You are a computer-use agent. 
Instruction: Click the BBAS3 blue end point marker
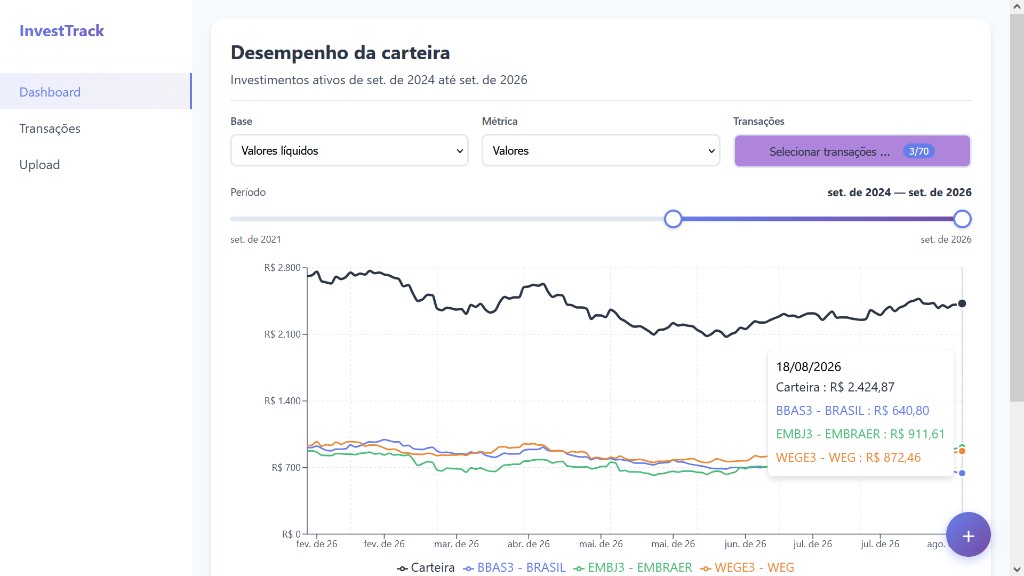tap(962, 473)
